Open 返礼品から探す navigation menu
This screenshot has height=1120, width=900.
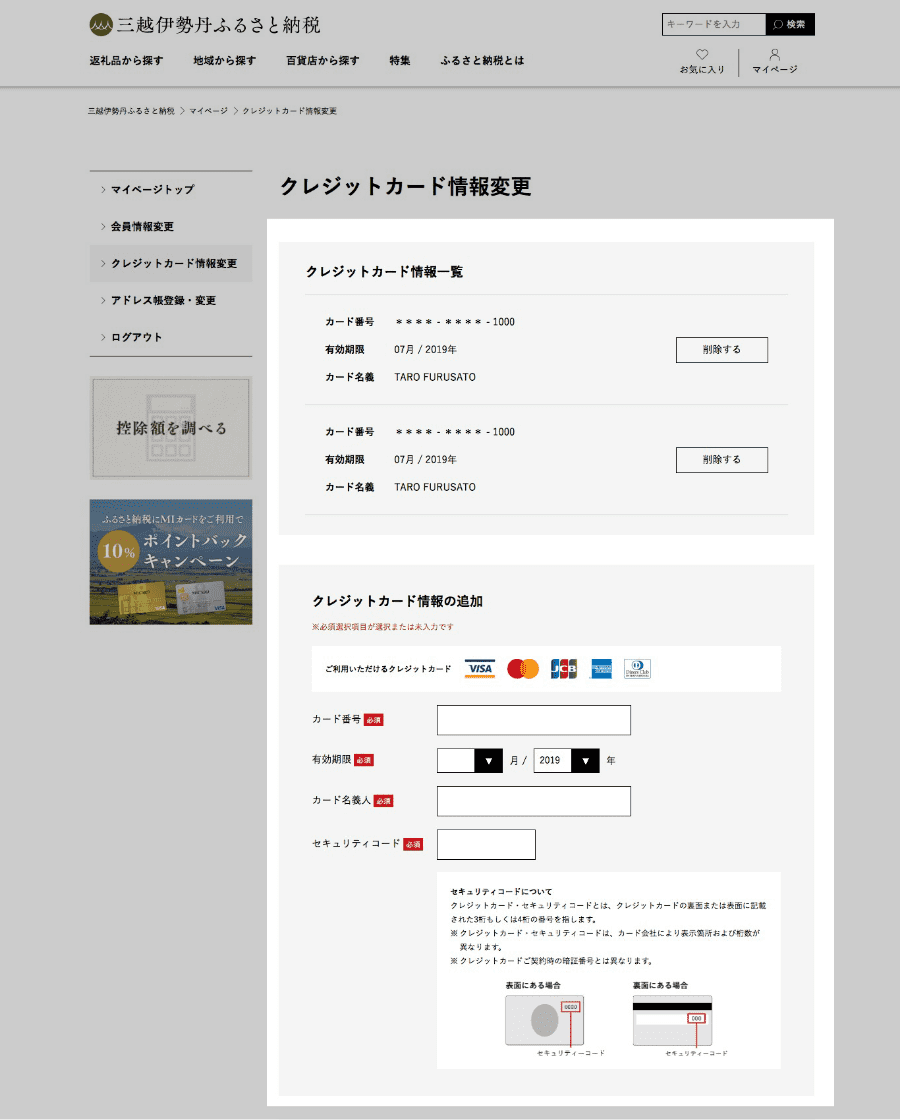[x=126, y=61]
